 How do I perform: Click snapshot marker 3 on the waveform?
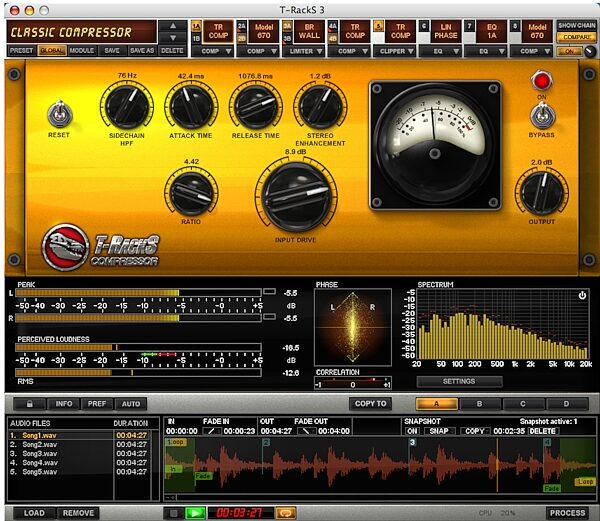click(x=412, y=442)
